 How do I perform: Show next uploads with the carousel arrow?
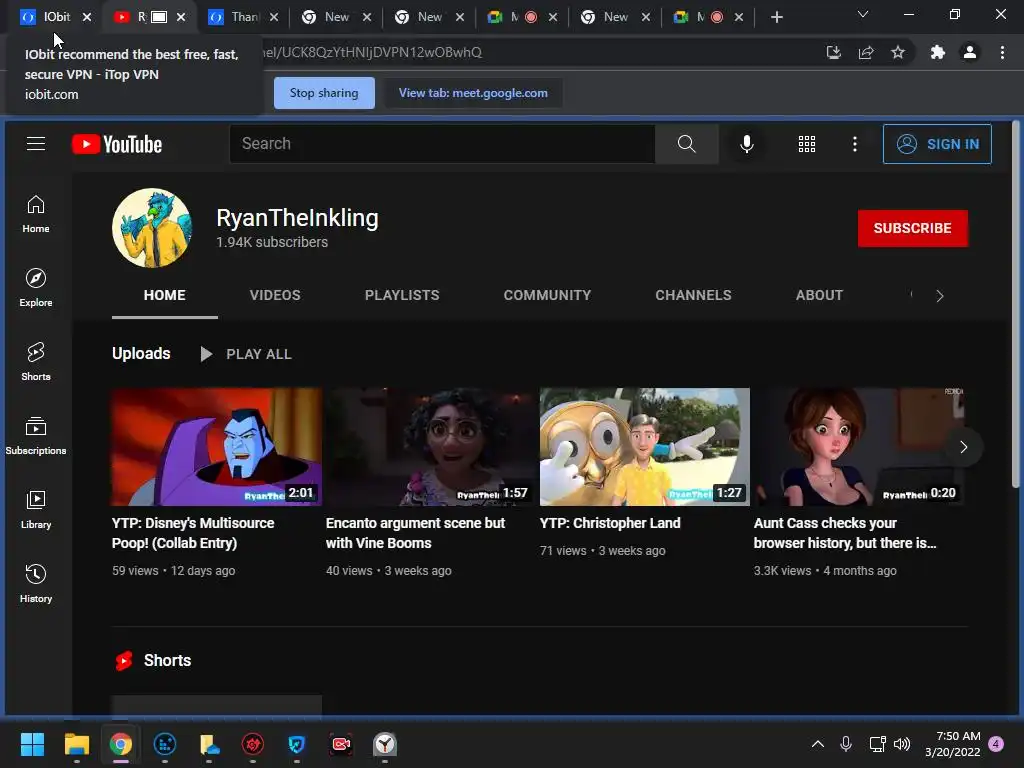[x=963, y=447]
